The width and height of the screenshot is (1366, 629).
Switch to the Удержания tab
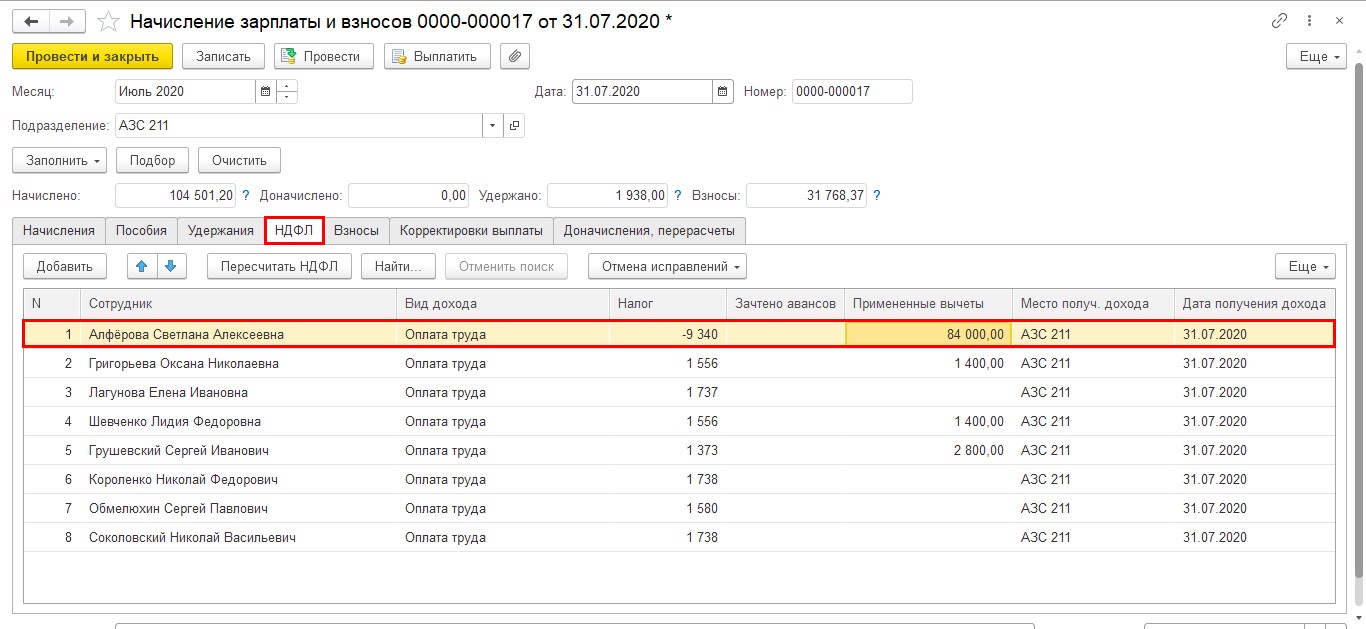pos(221,231)
